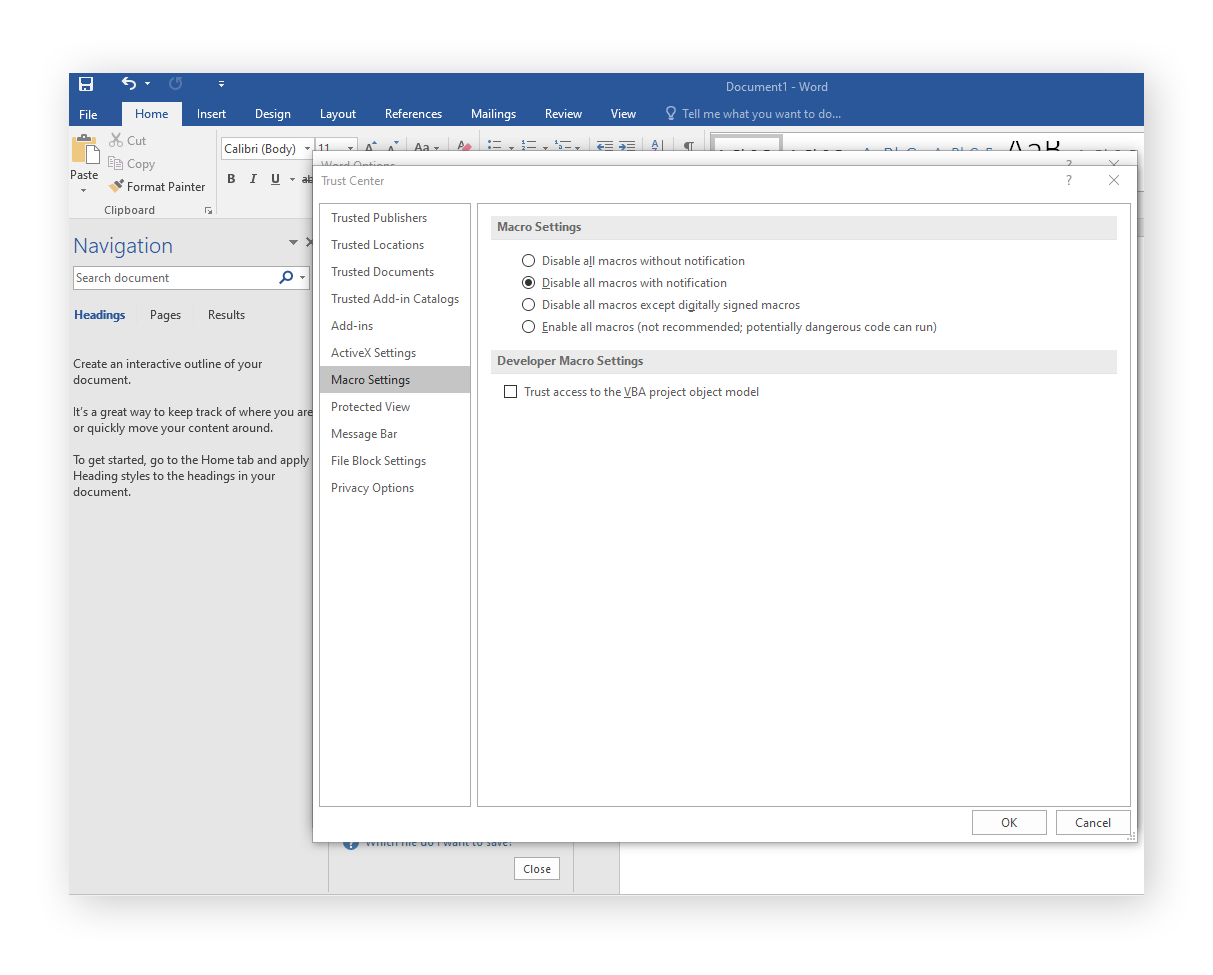Select Protected View in the Trust Center list

[370, 406]
